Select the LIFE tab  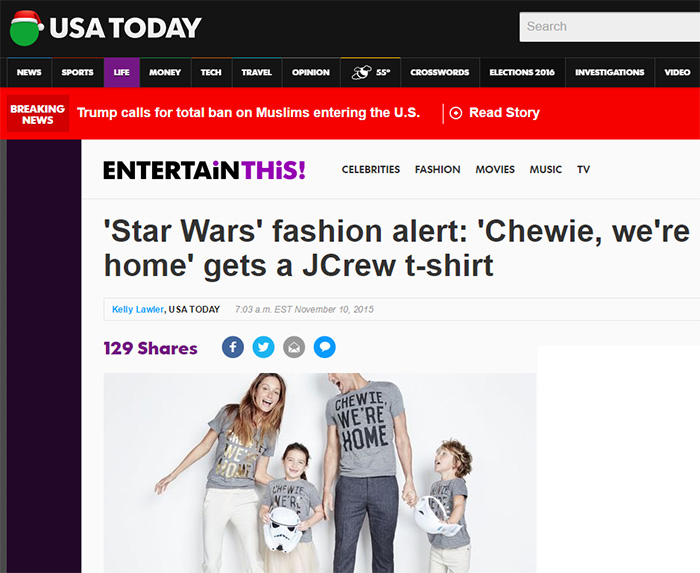[x=121, y=72]
